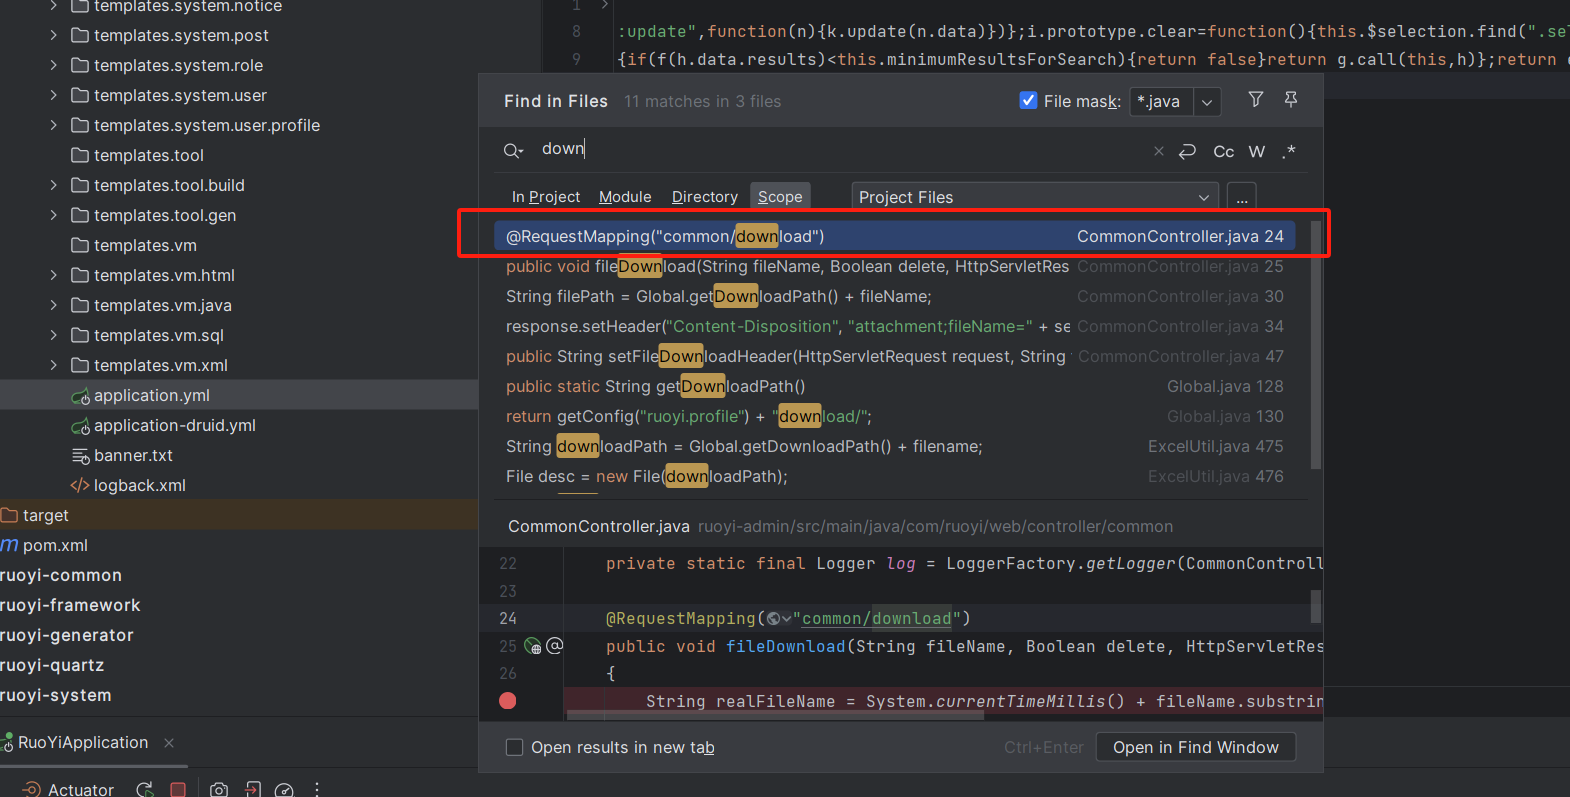Viewport: 1570px width, 797px height.
Task: Close the RuoYiApplication run tab
Action: (x=169, y=743)
